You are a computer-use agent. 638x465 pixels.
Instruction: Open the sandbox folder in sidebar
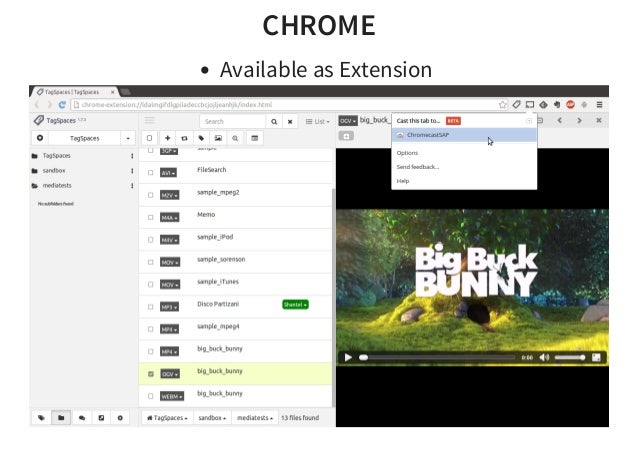pos(54,170)
